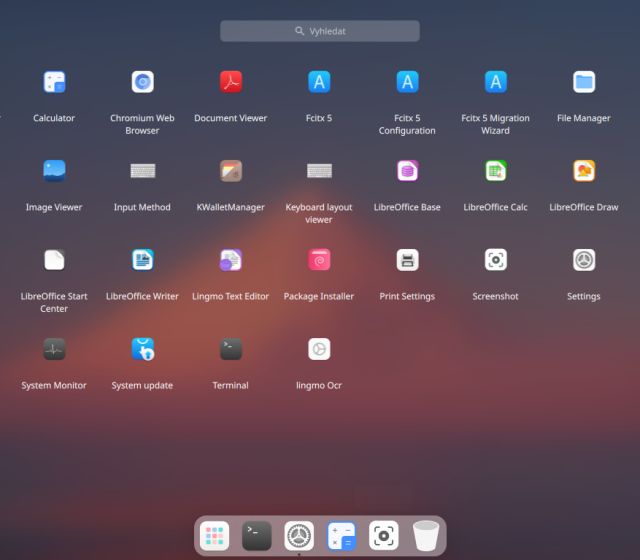Click the launcher grid icon in dock
640x560 pixels.
tap(214, 536)
